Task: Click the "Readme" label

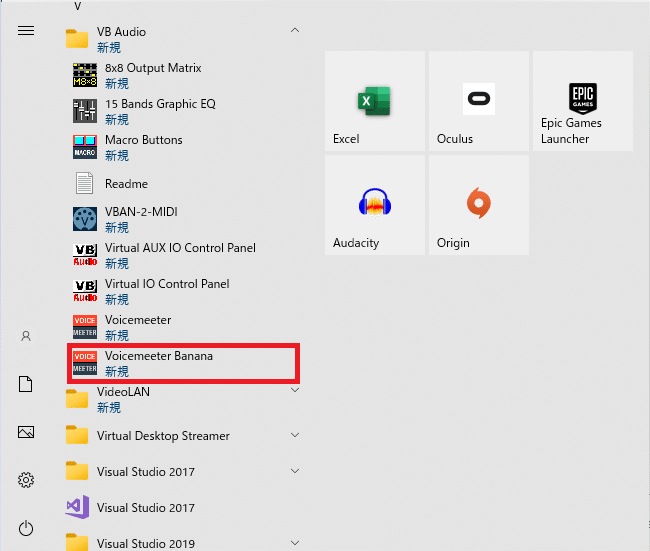Action: 126,184
